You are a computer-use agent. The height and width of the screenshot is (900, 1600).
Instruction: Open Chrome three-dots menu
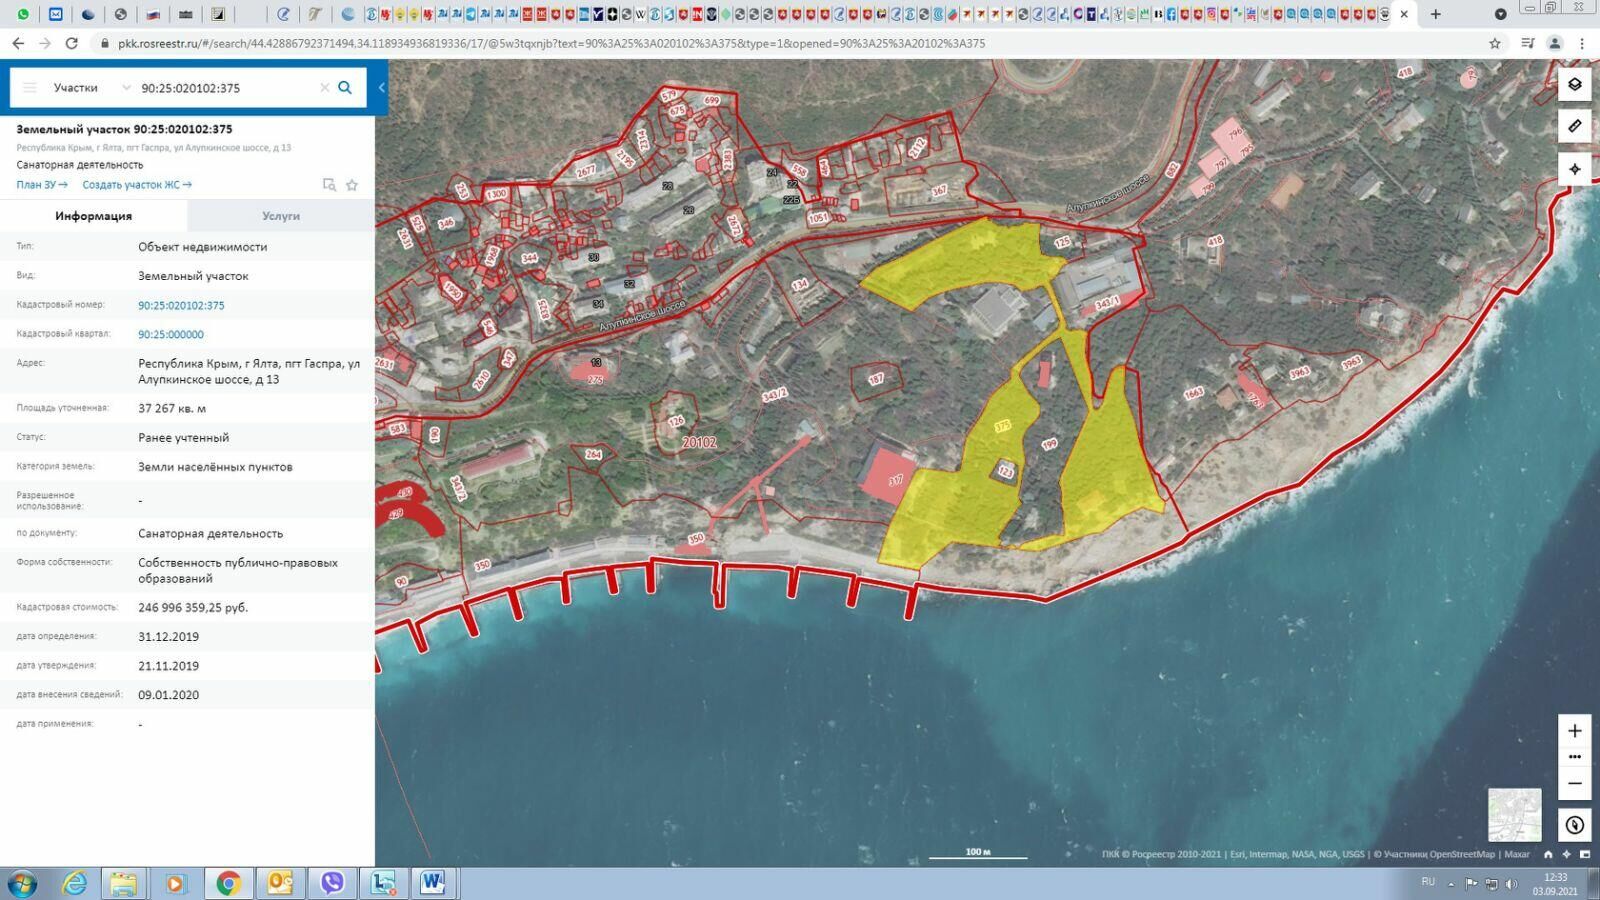pyautogui.click(x=1582, y=43)
